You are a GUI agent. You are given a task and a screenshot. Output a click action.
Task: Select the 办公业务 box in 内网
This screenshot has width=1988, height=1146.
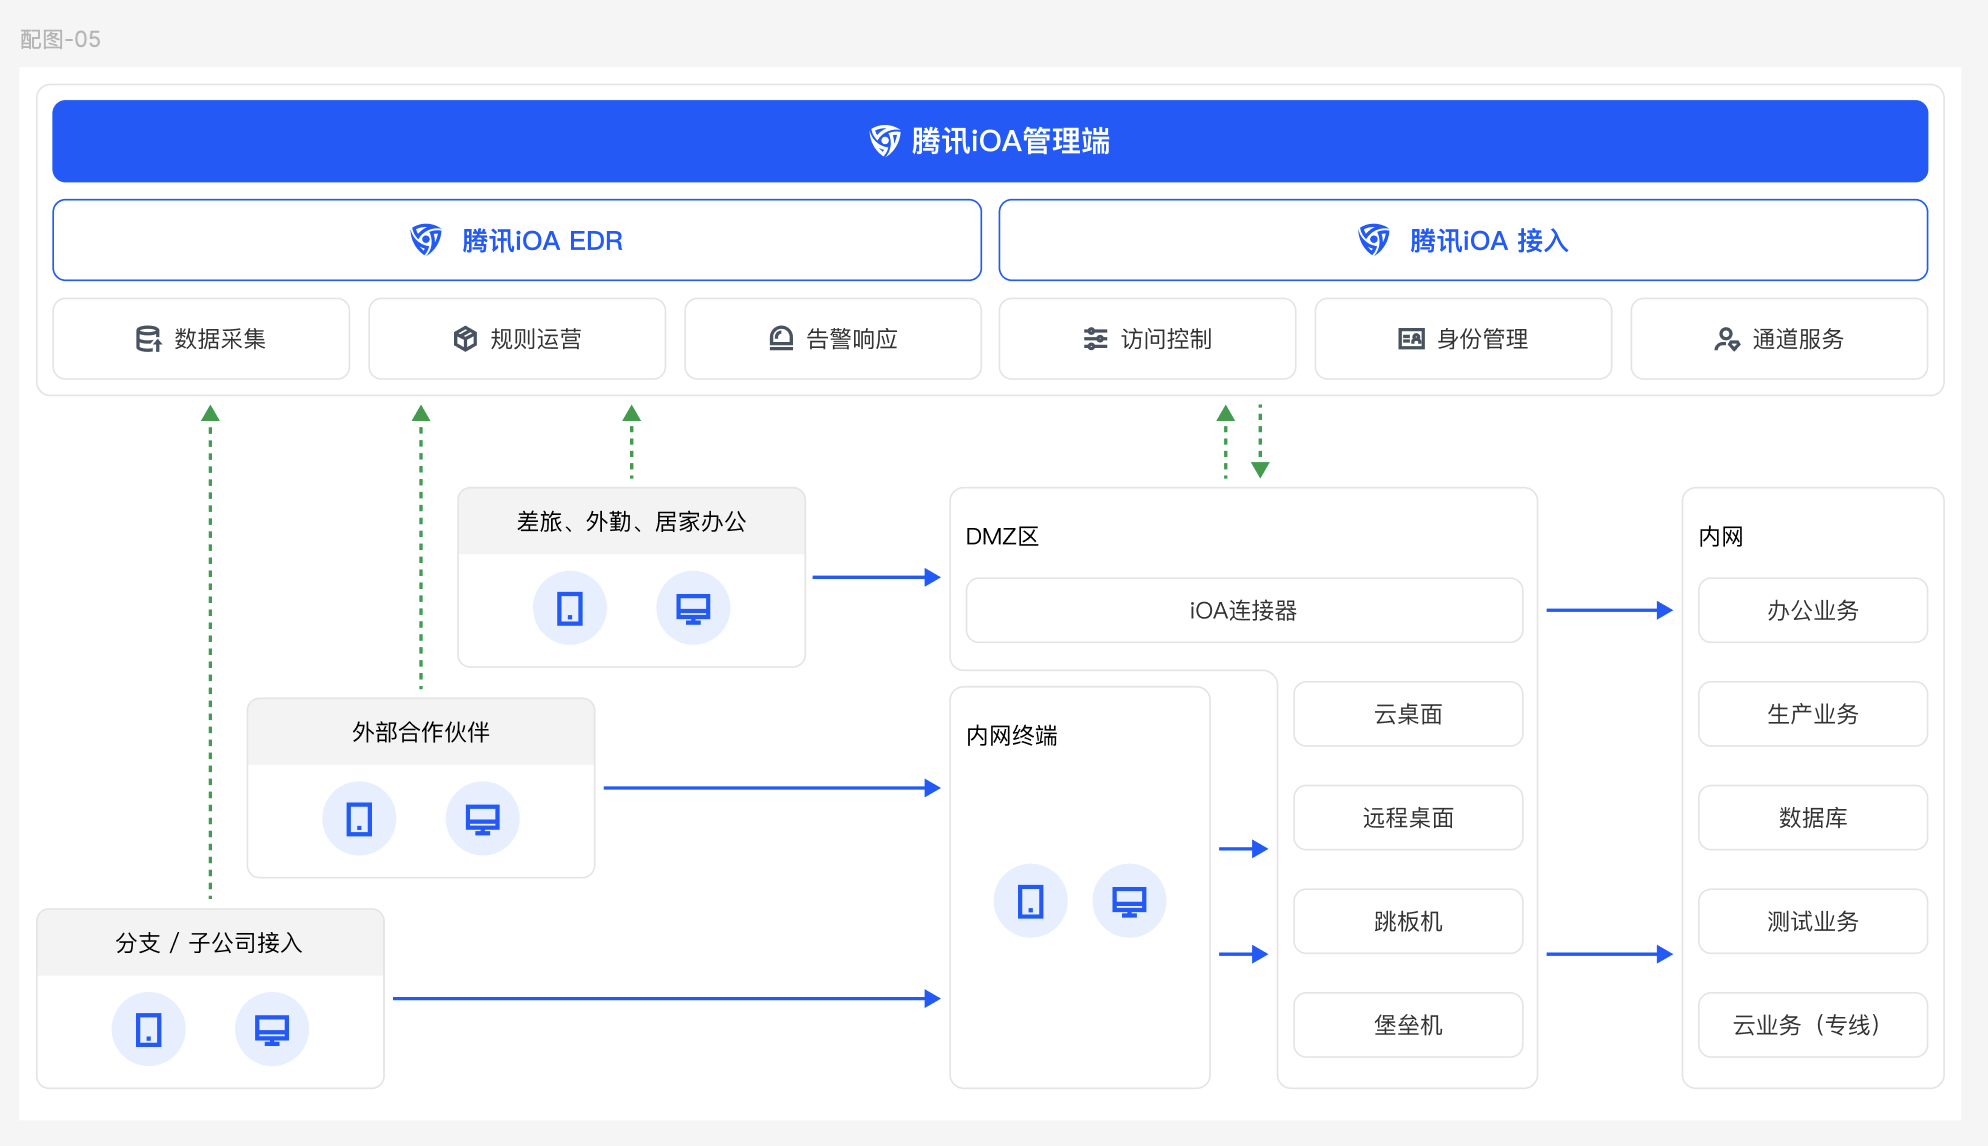click(1813, 610)
